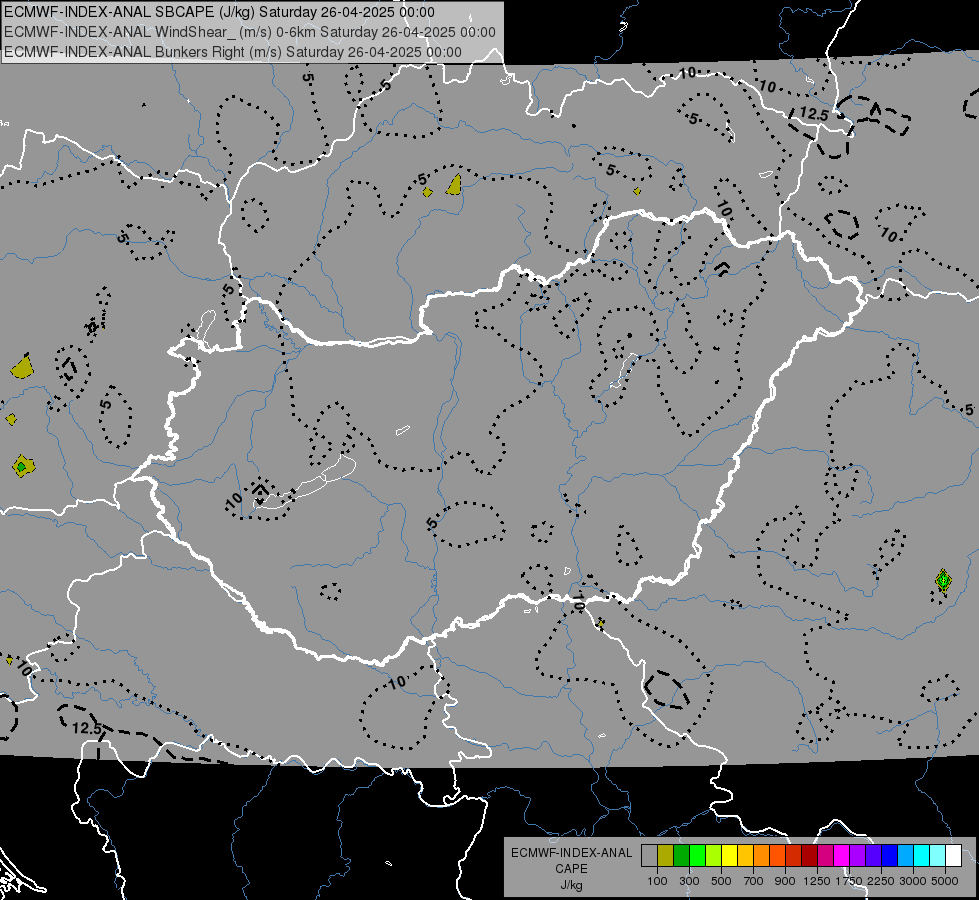Click the bright cyan swatch after 3000

point(922,856)
